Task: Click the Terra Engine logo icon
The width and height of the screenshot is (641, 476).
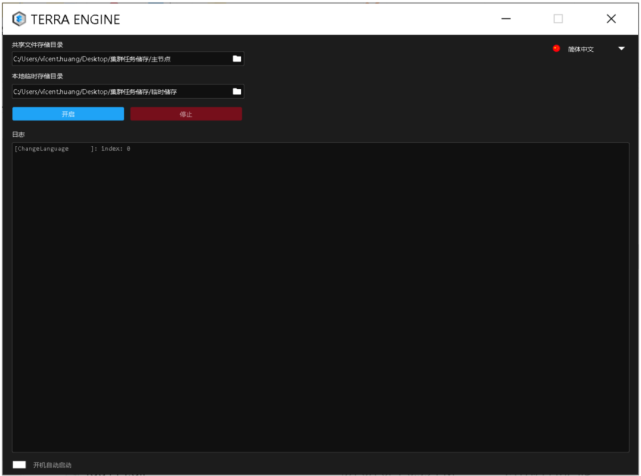Action: tap(19, 18)
